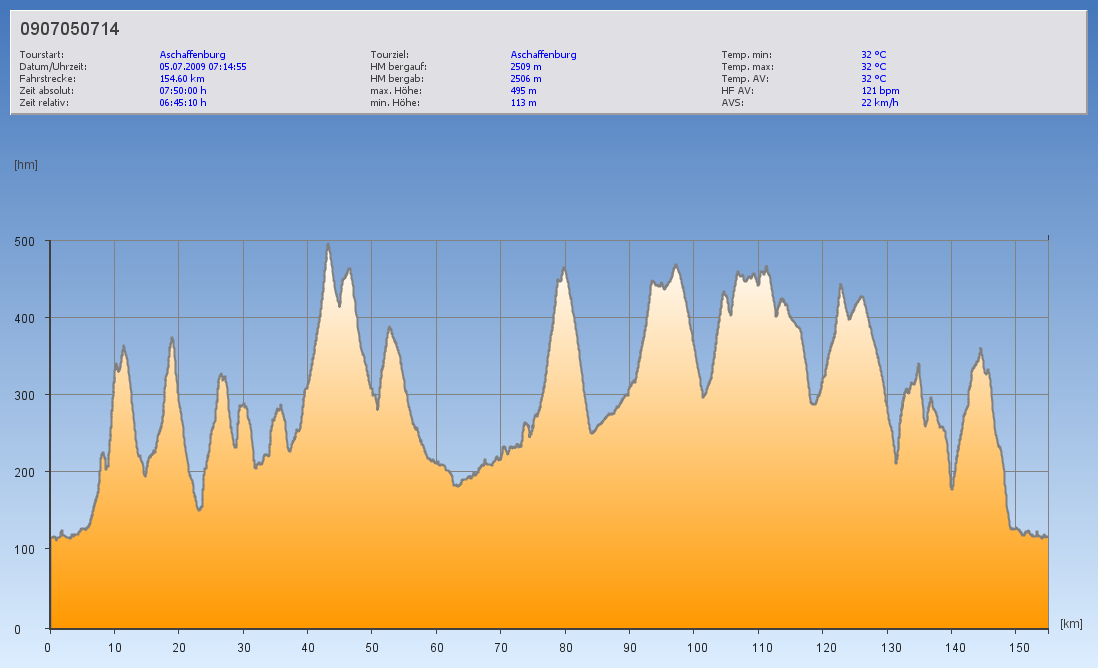Select the max. Höhe value 495 m
Screen dimensions: 1098x668
(523, 90)
